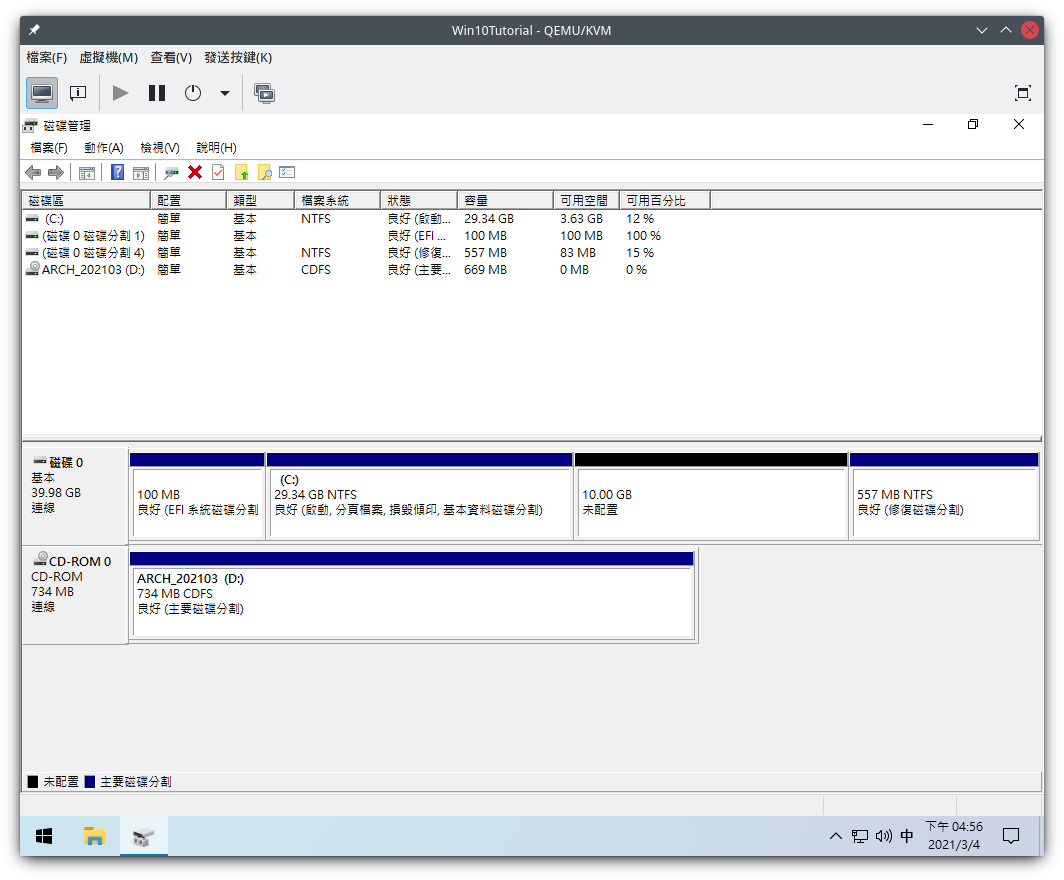Image resolution: width=1064 pixels, height=880 pixels.
Task: Expand the shutdown options dropdown arrow
Action: [x=225, y=93]
